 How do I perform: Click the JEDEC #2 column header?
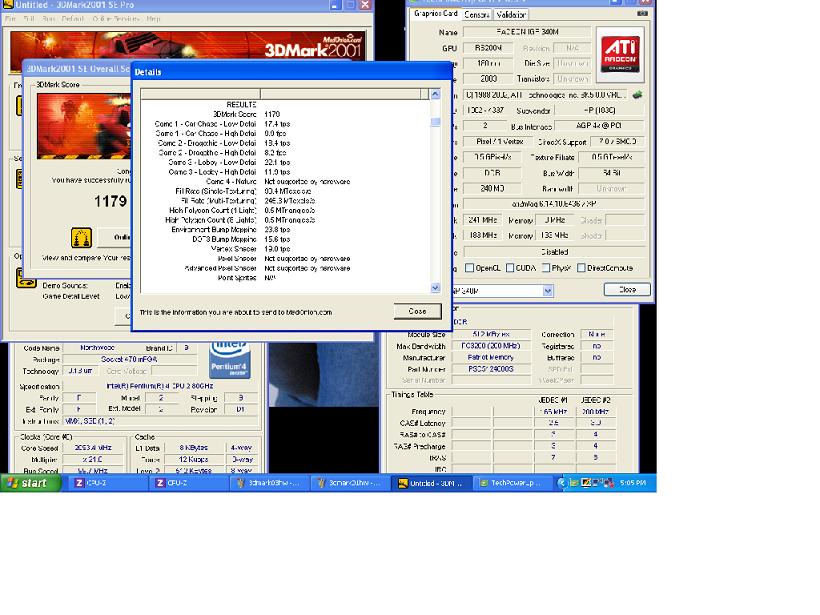click(595, 400)
